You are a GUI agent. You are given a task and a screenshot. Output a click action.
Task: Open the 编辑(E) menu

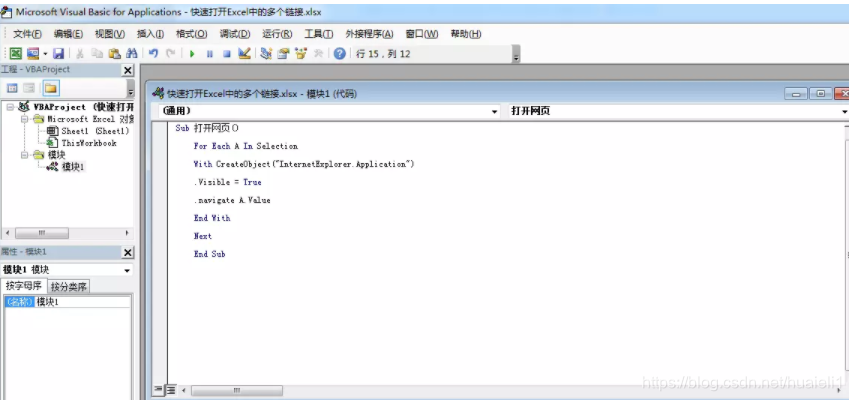click(68, 34)
